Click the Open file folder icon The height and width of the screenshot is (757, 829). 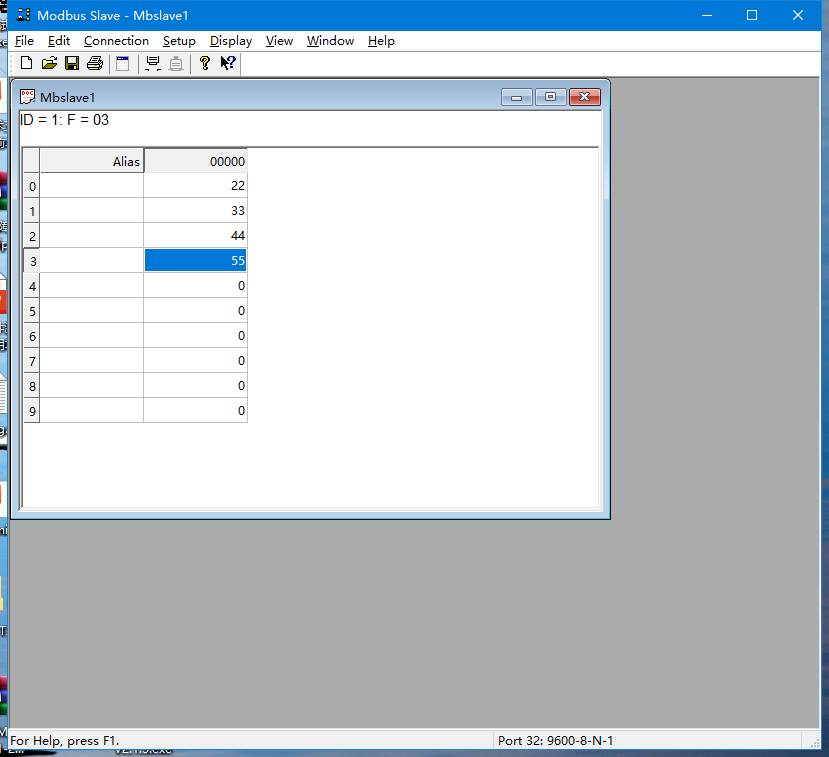(49, 64)
